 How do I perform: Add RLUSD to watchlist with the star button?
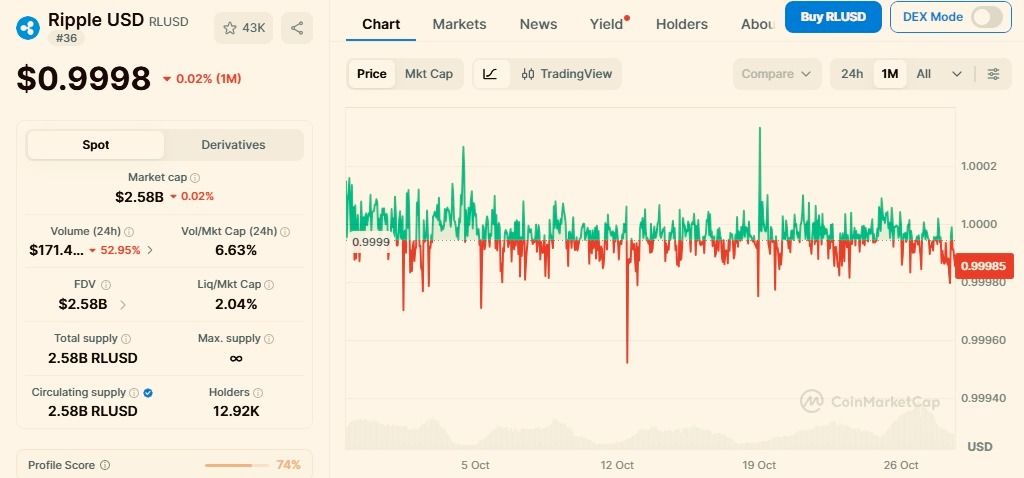[244, 28]
